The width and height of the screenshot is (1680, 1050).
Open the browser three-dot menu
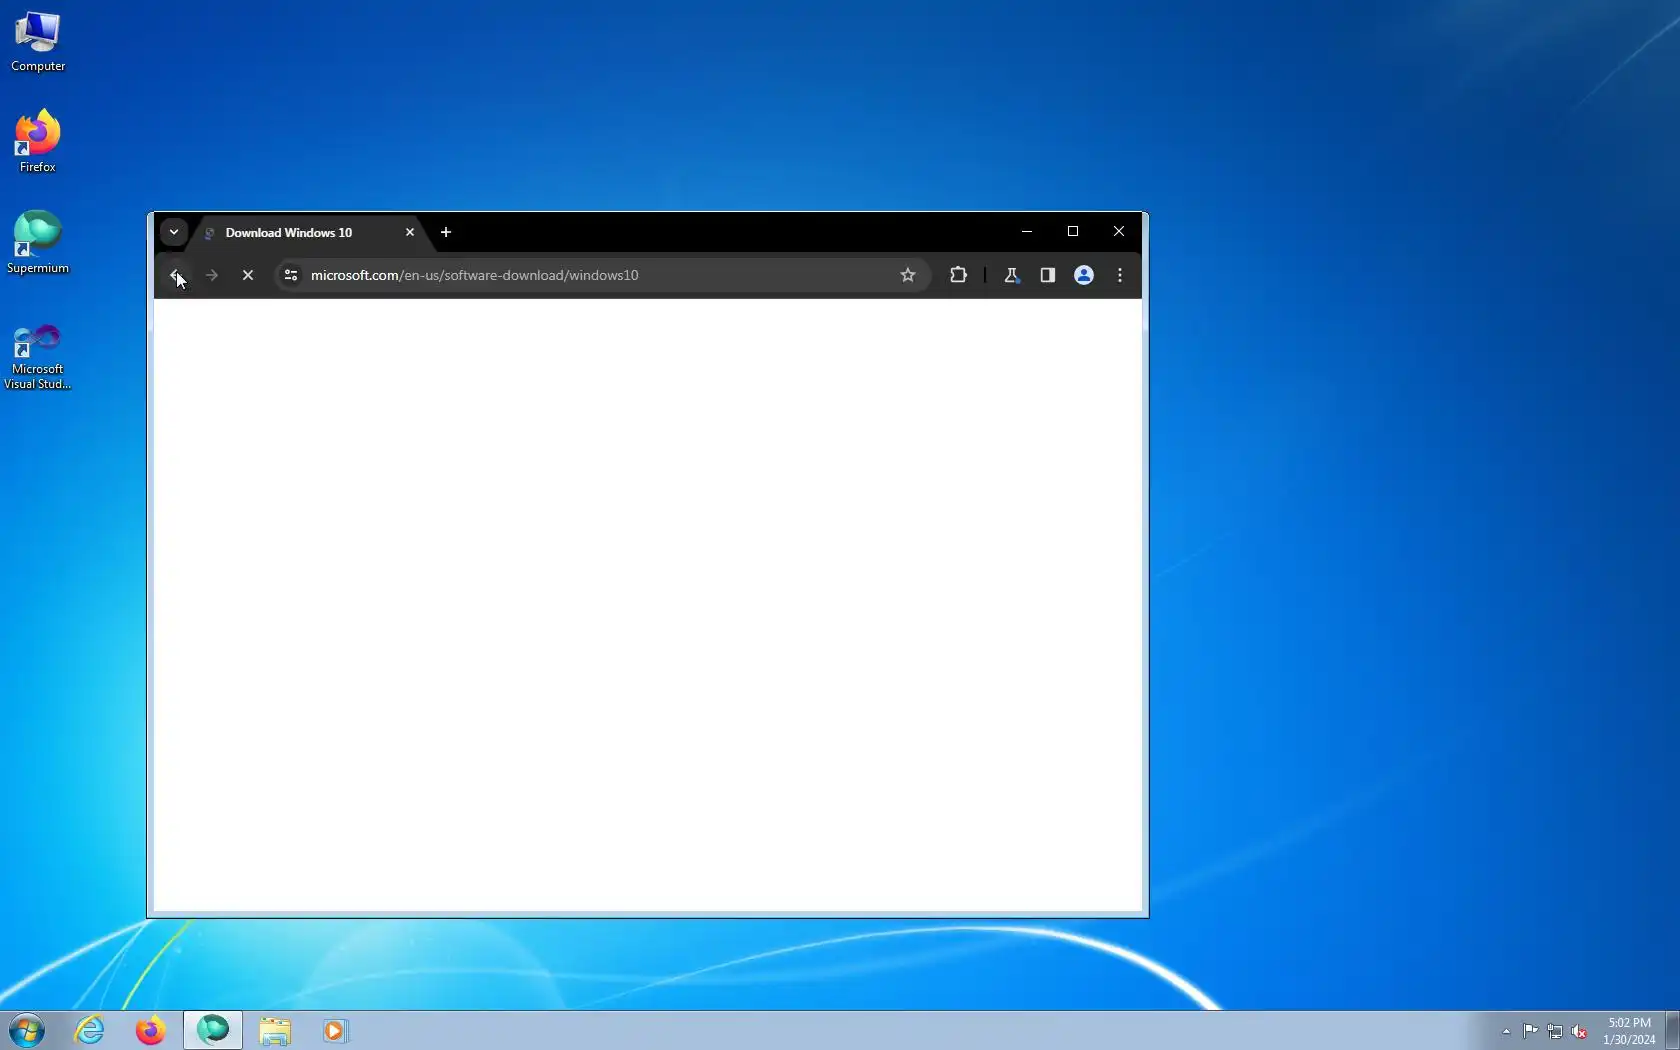(1120, 275)
